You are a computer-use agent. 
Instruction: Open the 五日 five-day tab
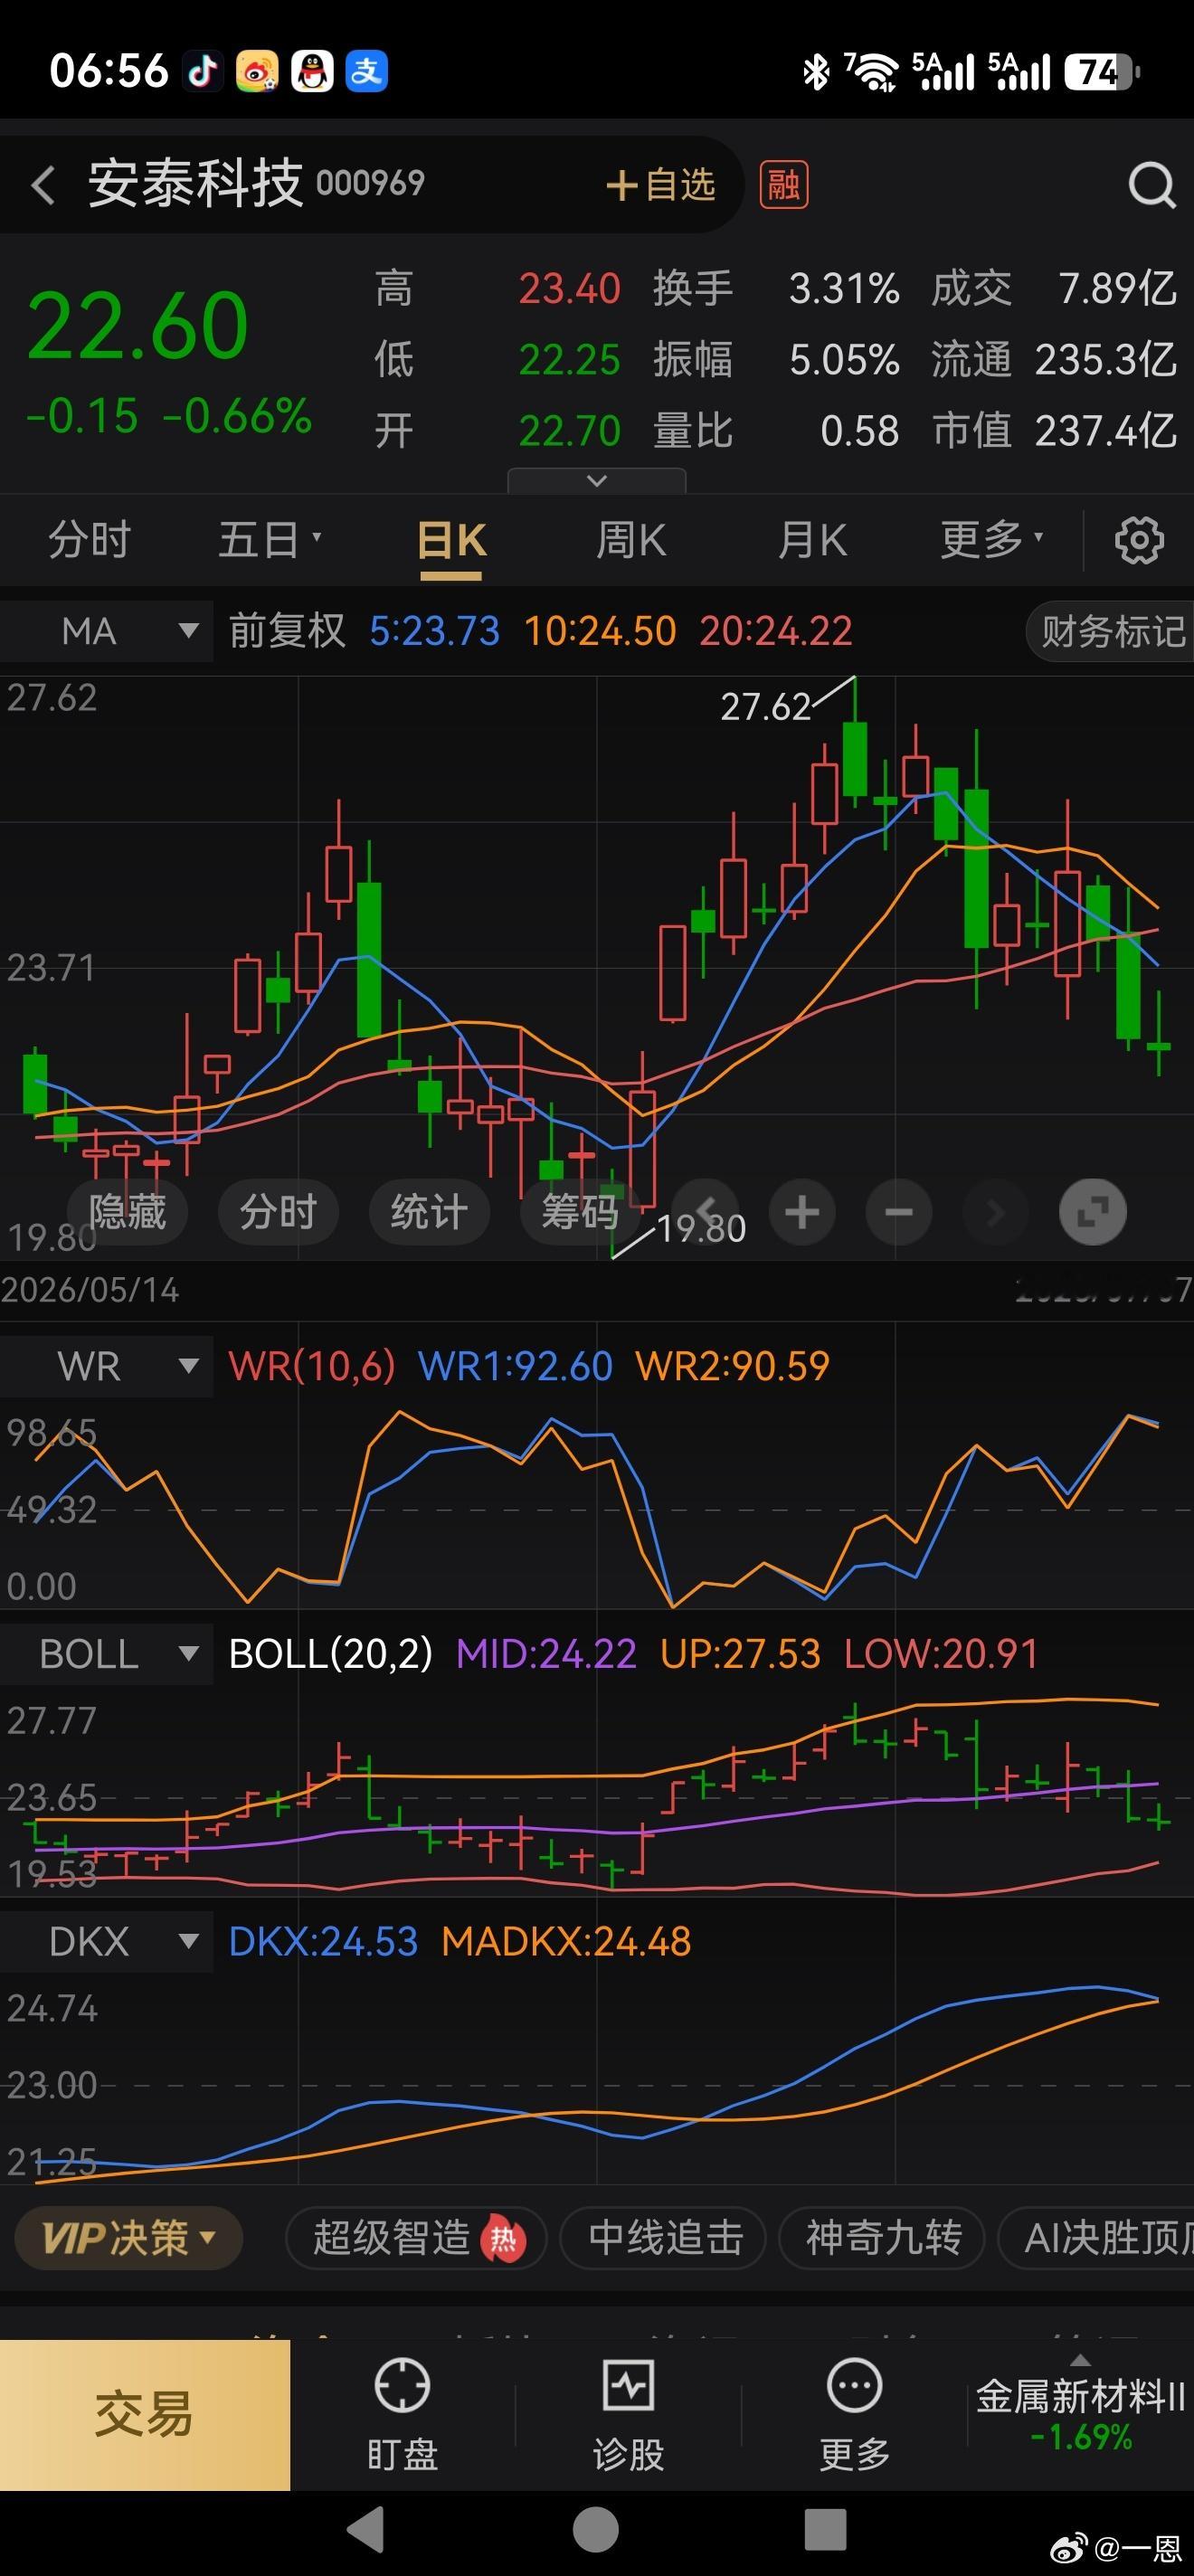point(269,540)
